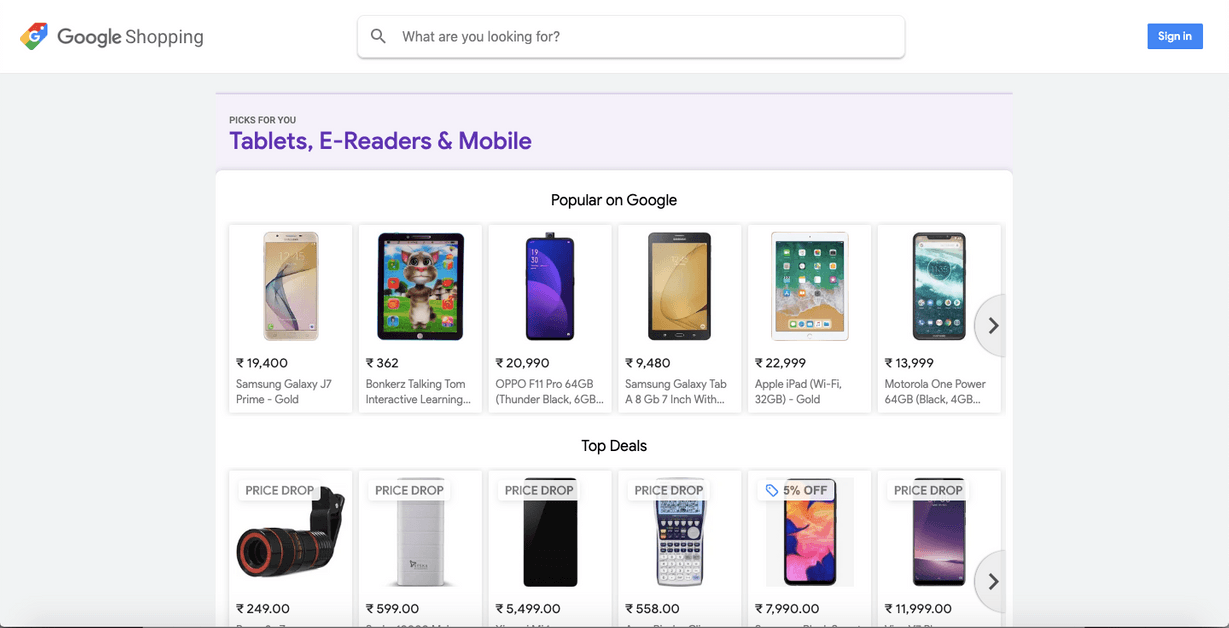This screenshot has width=1229, height=628.
Task: Click the Sign in button
Action: coord(1174,36)
